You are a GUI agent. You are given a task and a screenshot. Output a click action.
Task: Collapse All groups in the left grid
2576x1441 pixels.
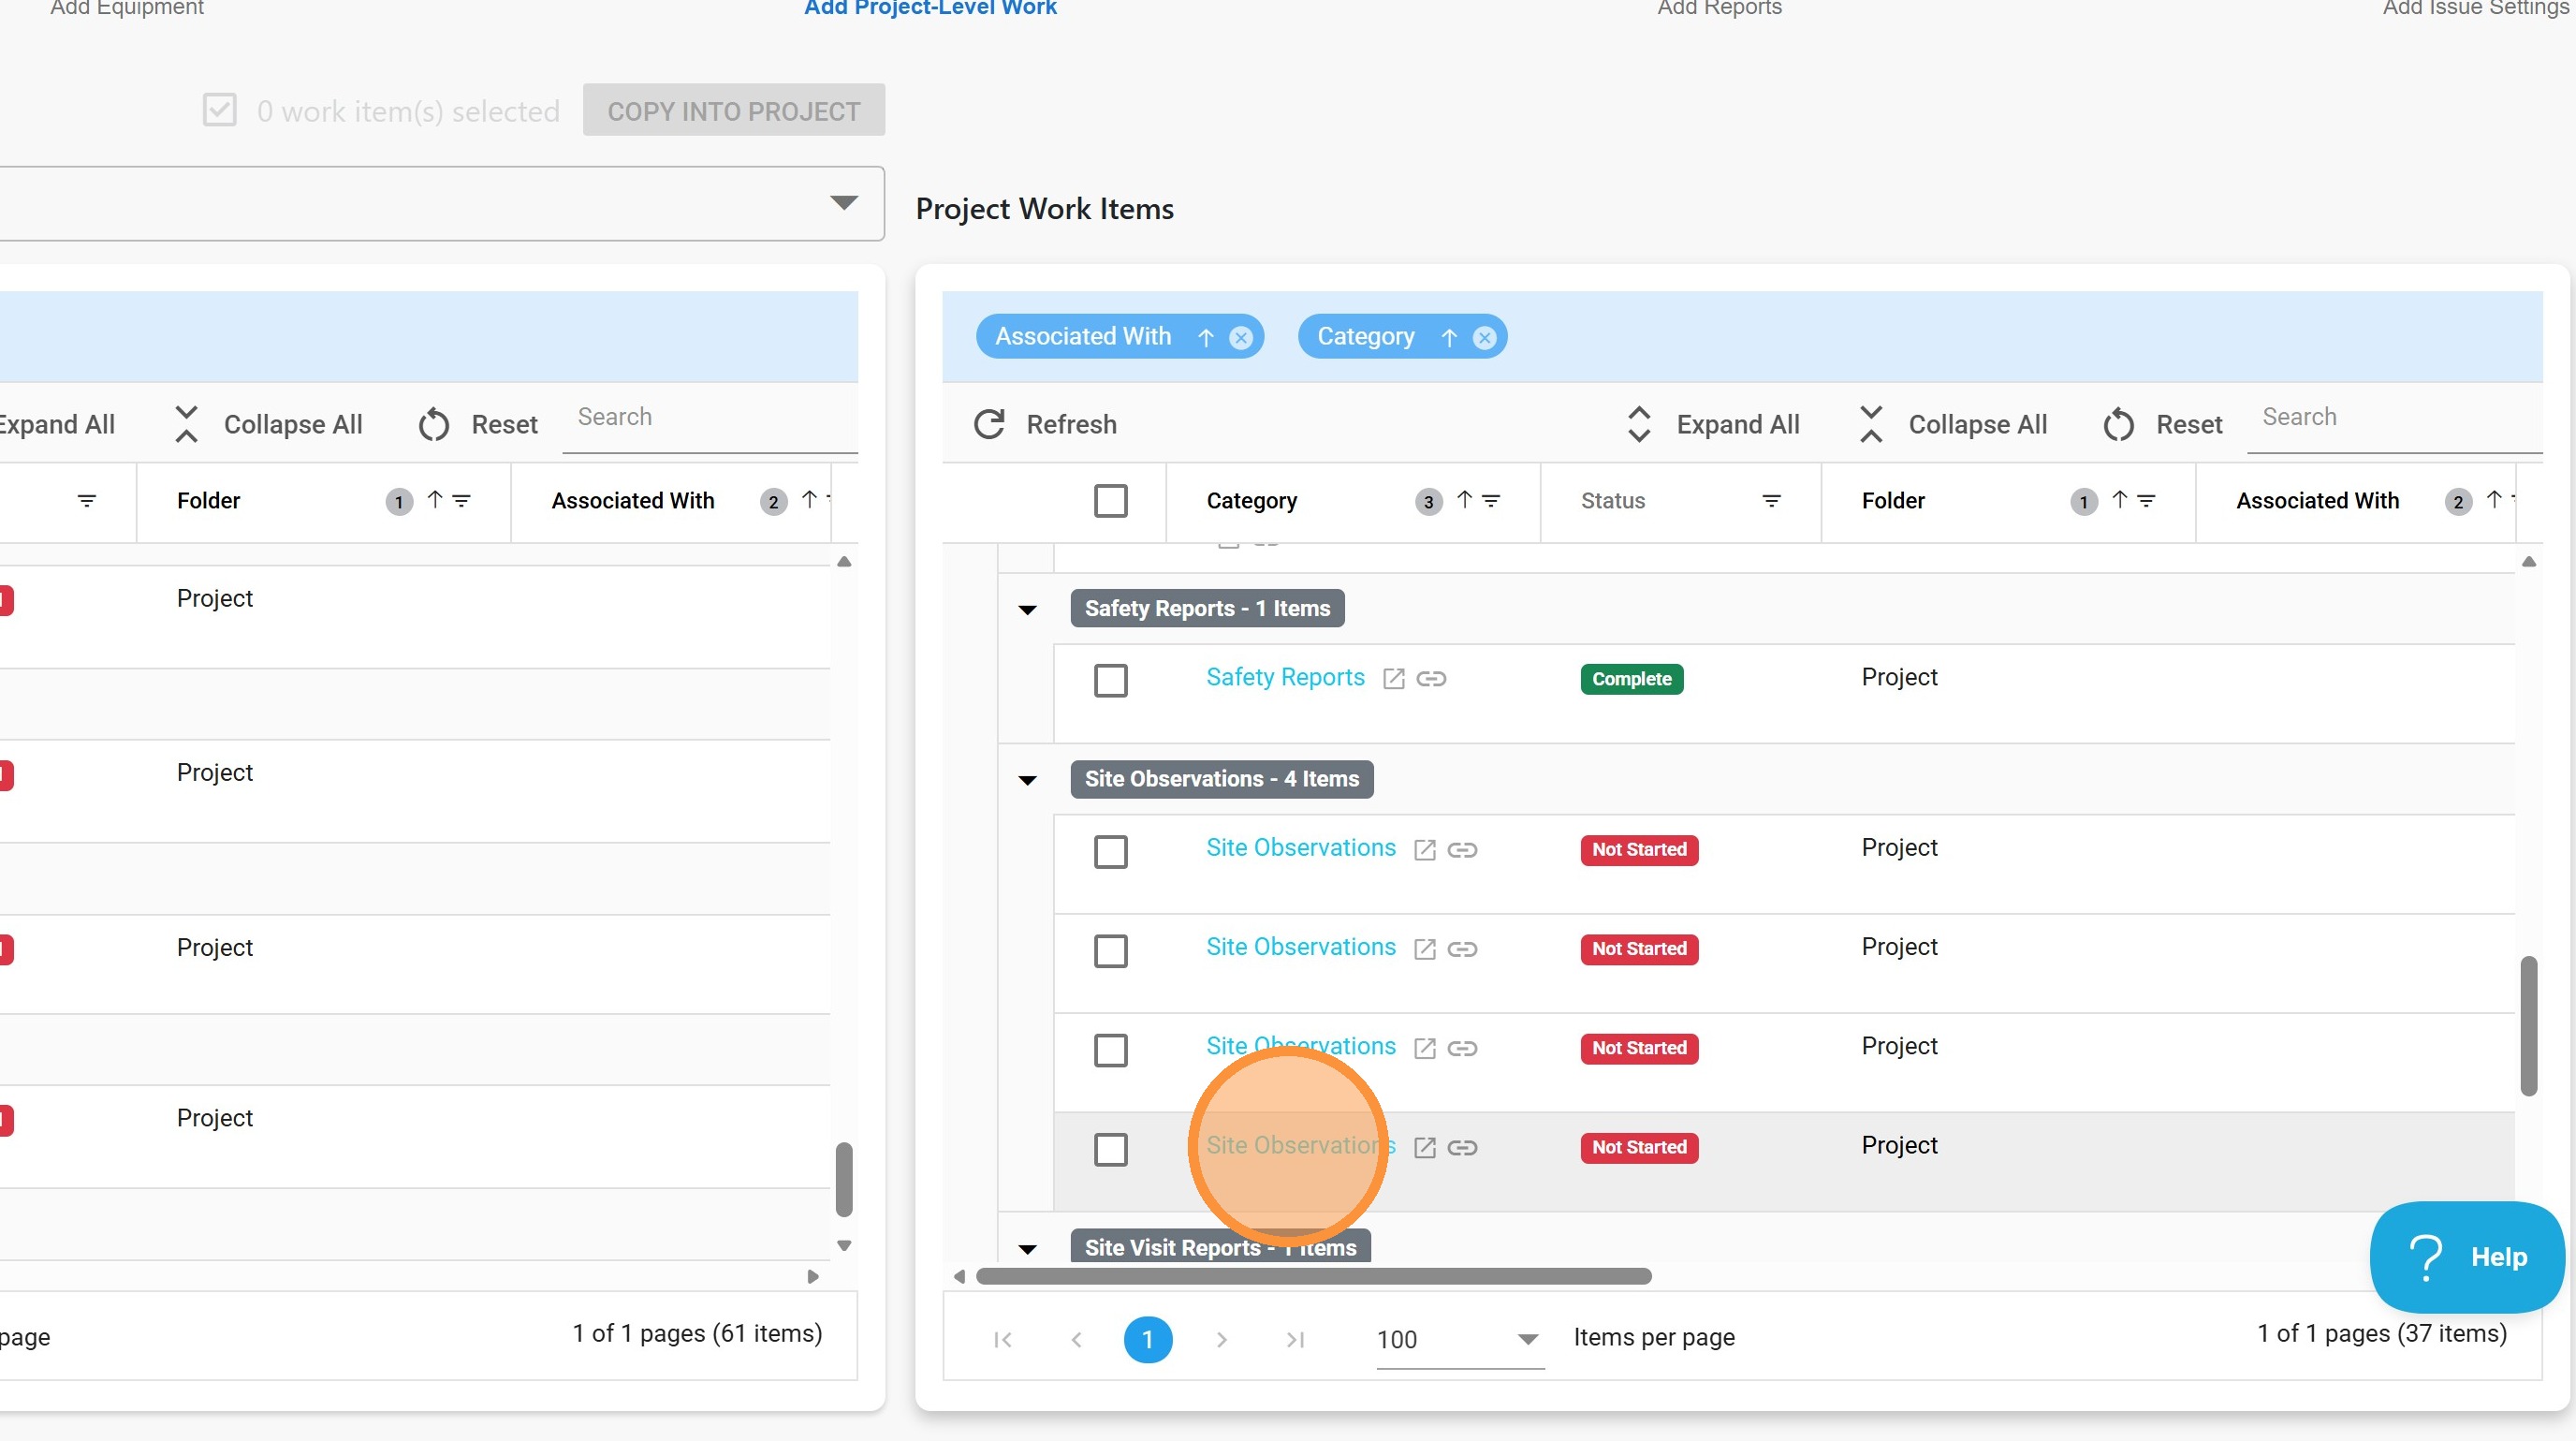[x=267, y=424]
